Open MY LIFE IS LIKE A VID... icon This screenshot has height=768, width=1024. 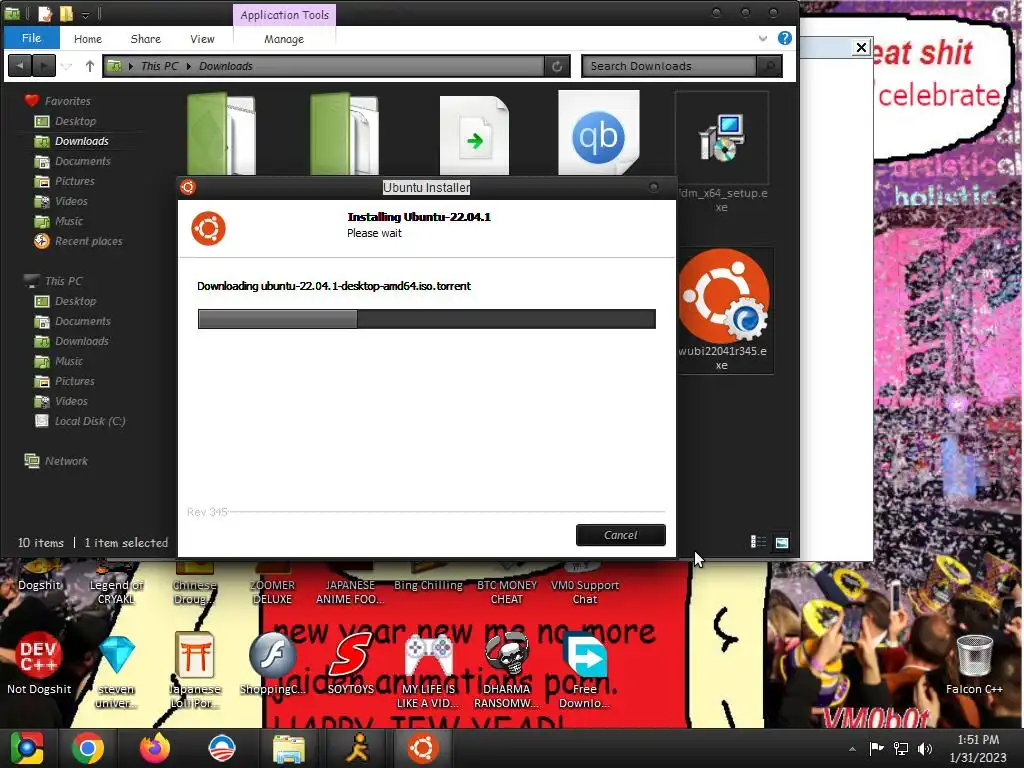(428, 670)
